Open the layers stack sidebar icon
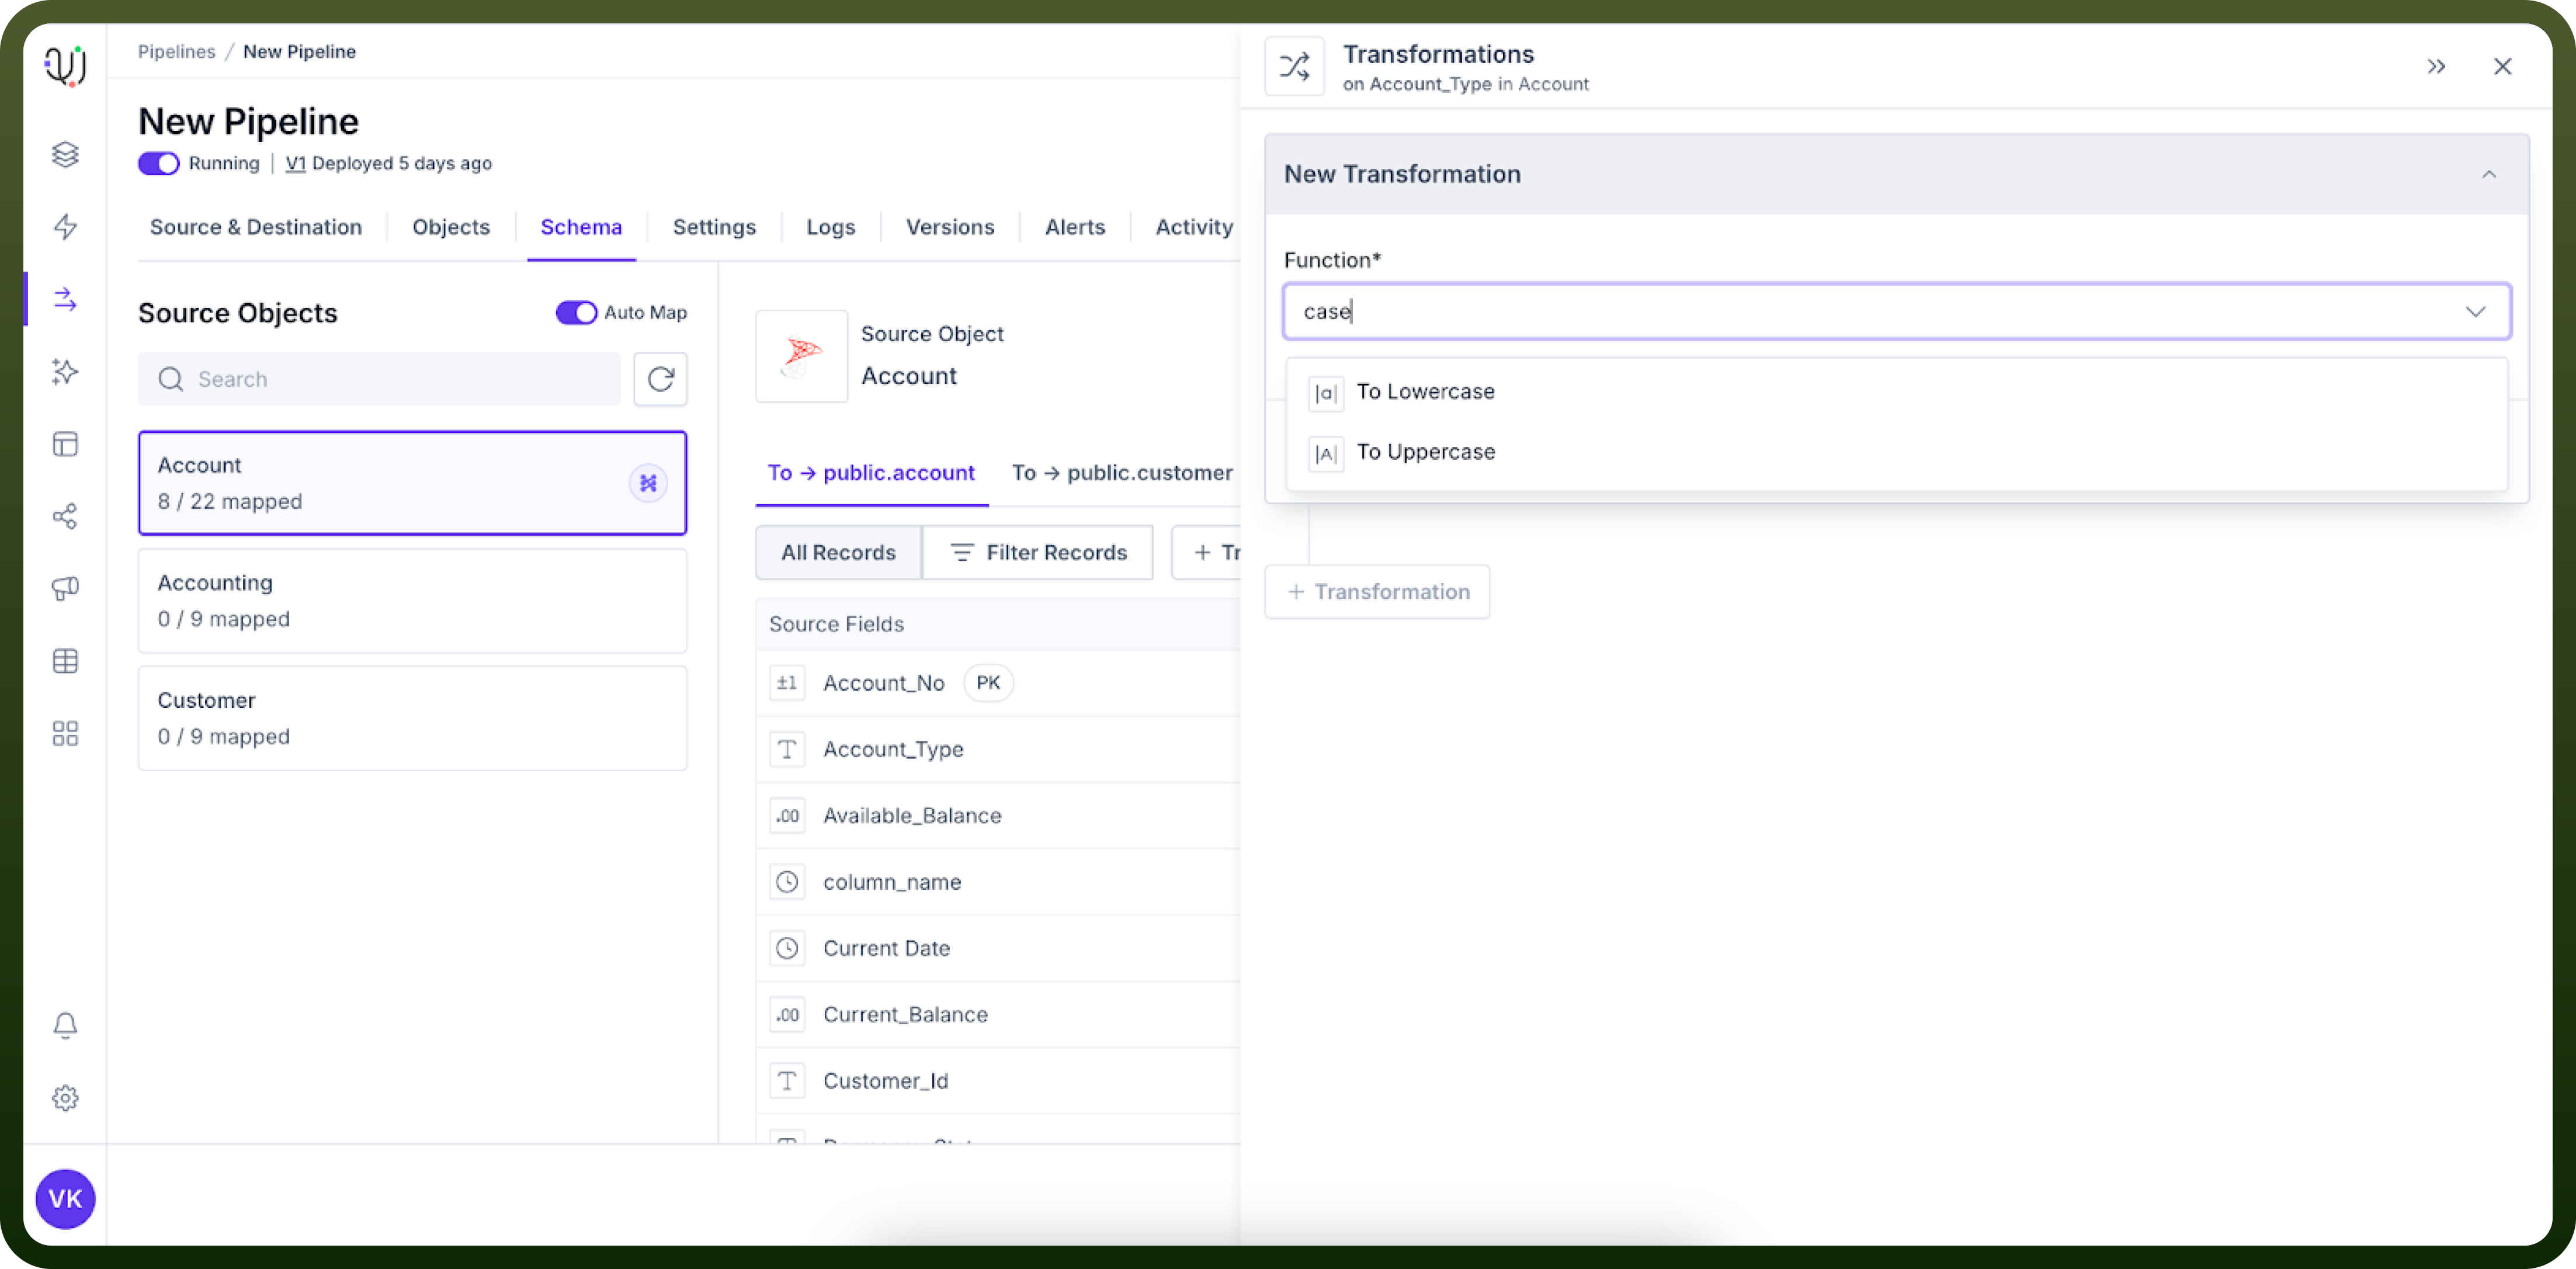 pos(65,154)
